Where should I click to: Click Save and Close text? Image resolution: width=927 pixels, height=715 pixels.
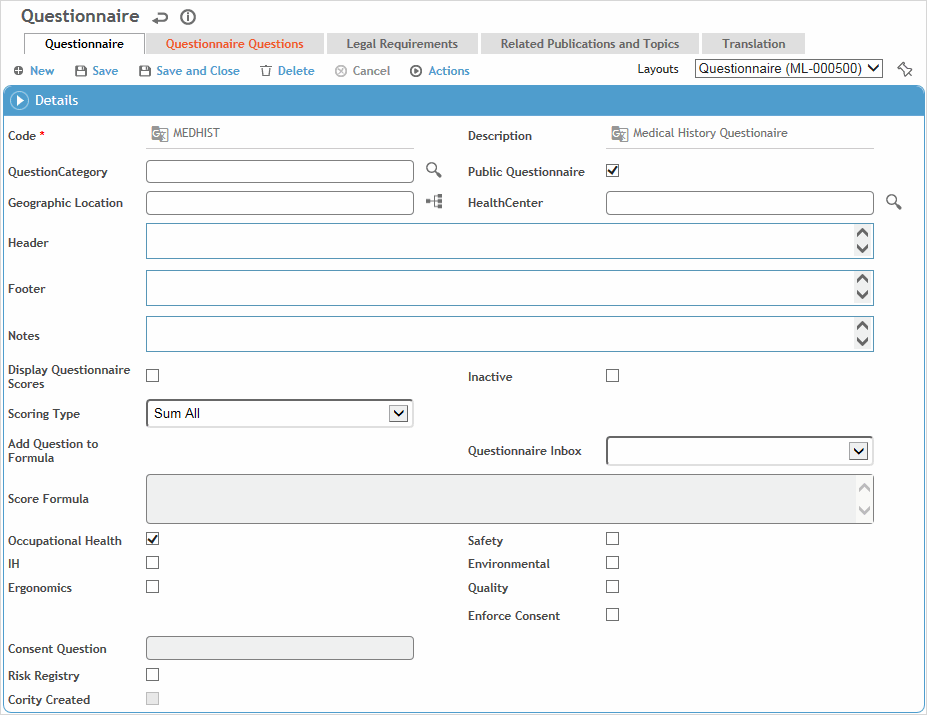198,71
